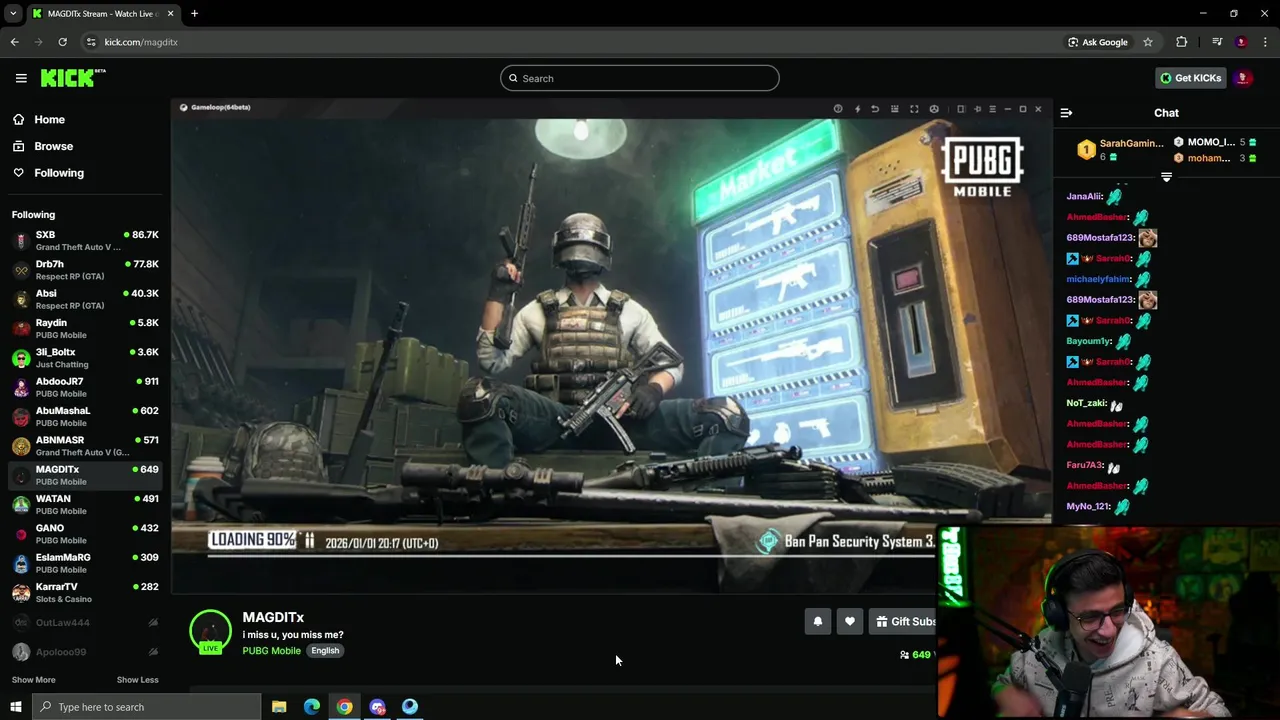Open GANO channel in Following list
This screenshot has height=720, width=1280.
click(x=85, y=533)
